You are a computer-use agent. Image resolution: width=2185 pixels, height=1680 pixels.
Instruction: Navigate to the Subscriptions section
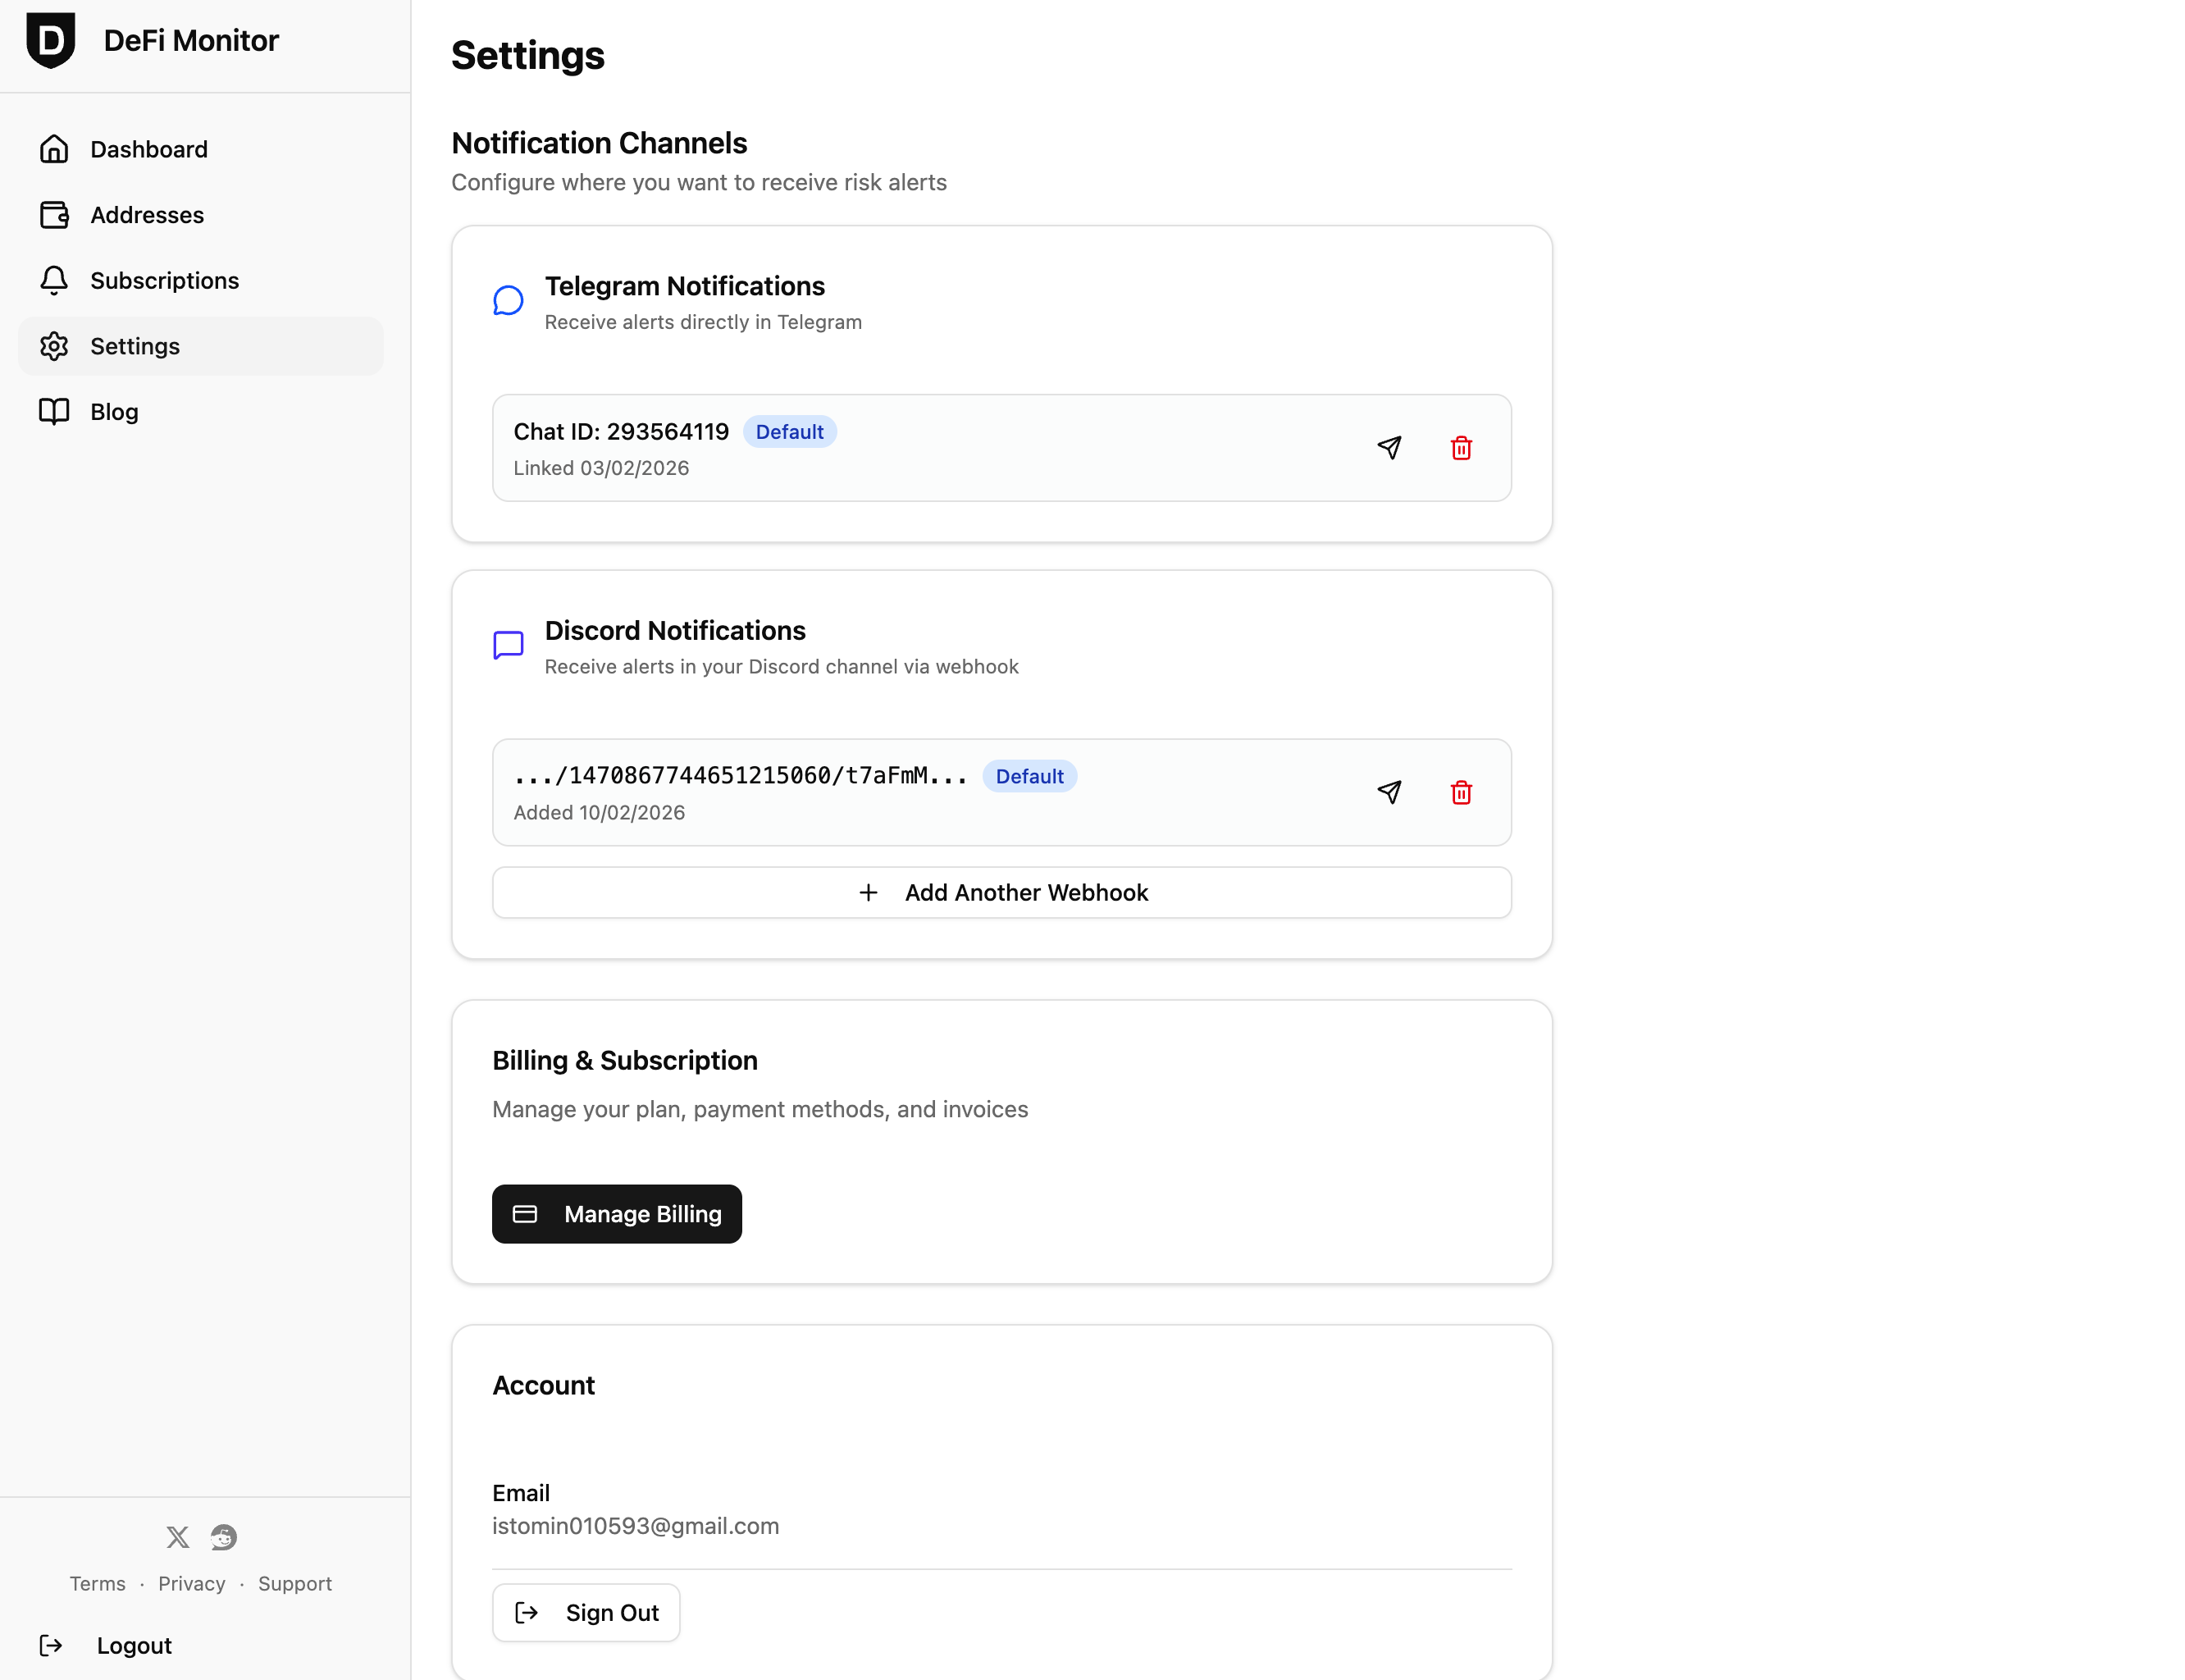point(164,280)
